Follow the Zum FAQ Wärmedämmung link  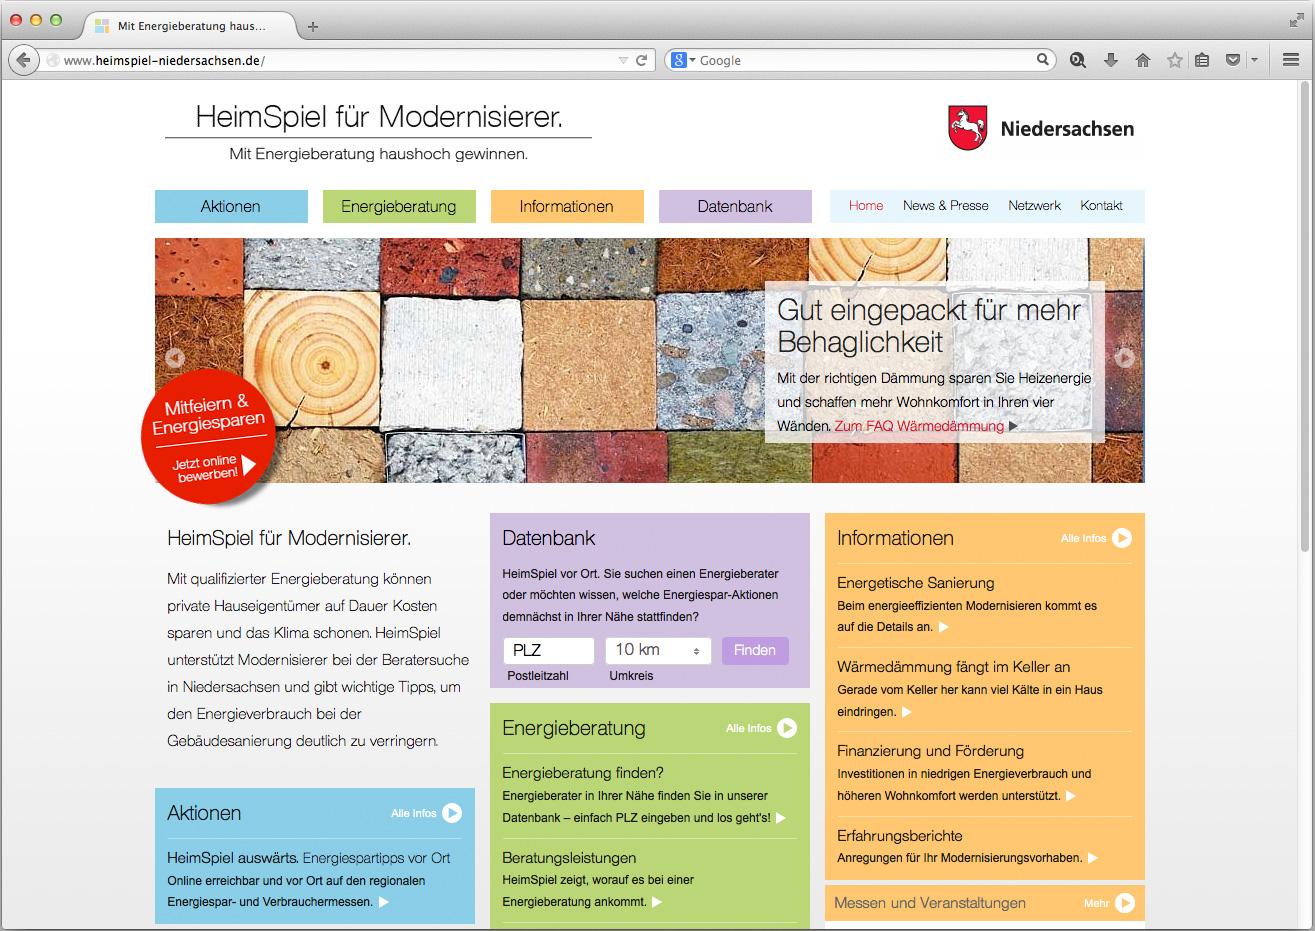coord(919,426)
